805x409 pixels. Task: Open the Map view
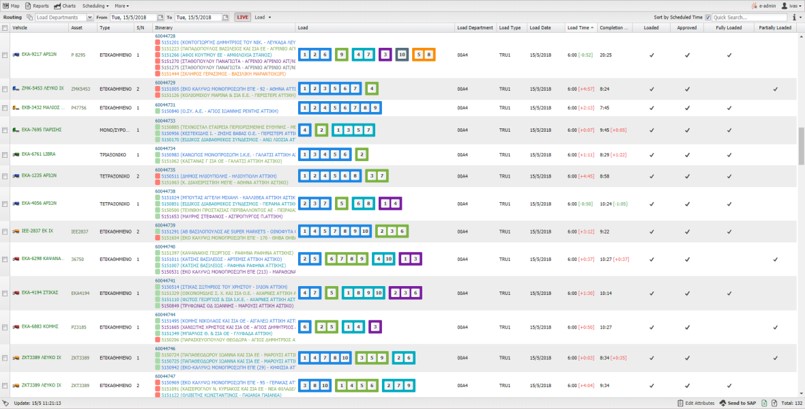12,6
